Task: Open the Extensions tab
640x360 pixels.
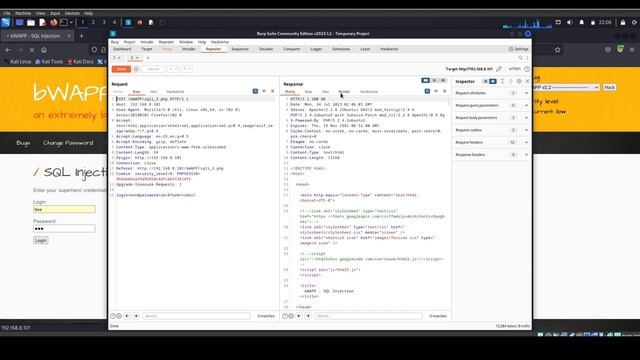Action: point(341,49)
